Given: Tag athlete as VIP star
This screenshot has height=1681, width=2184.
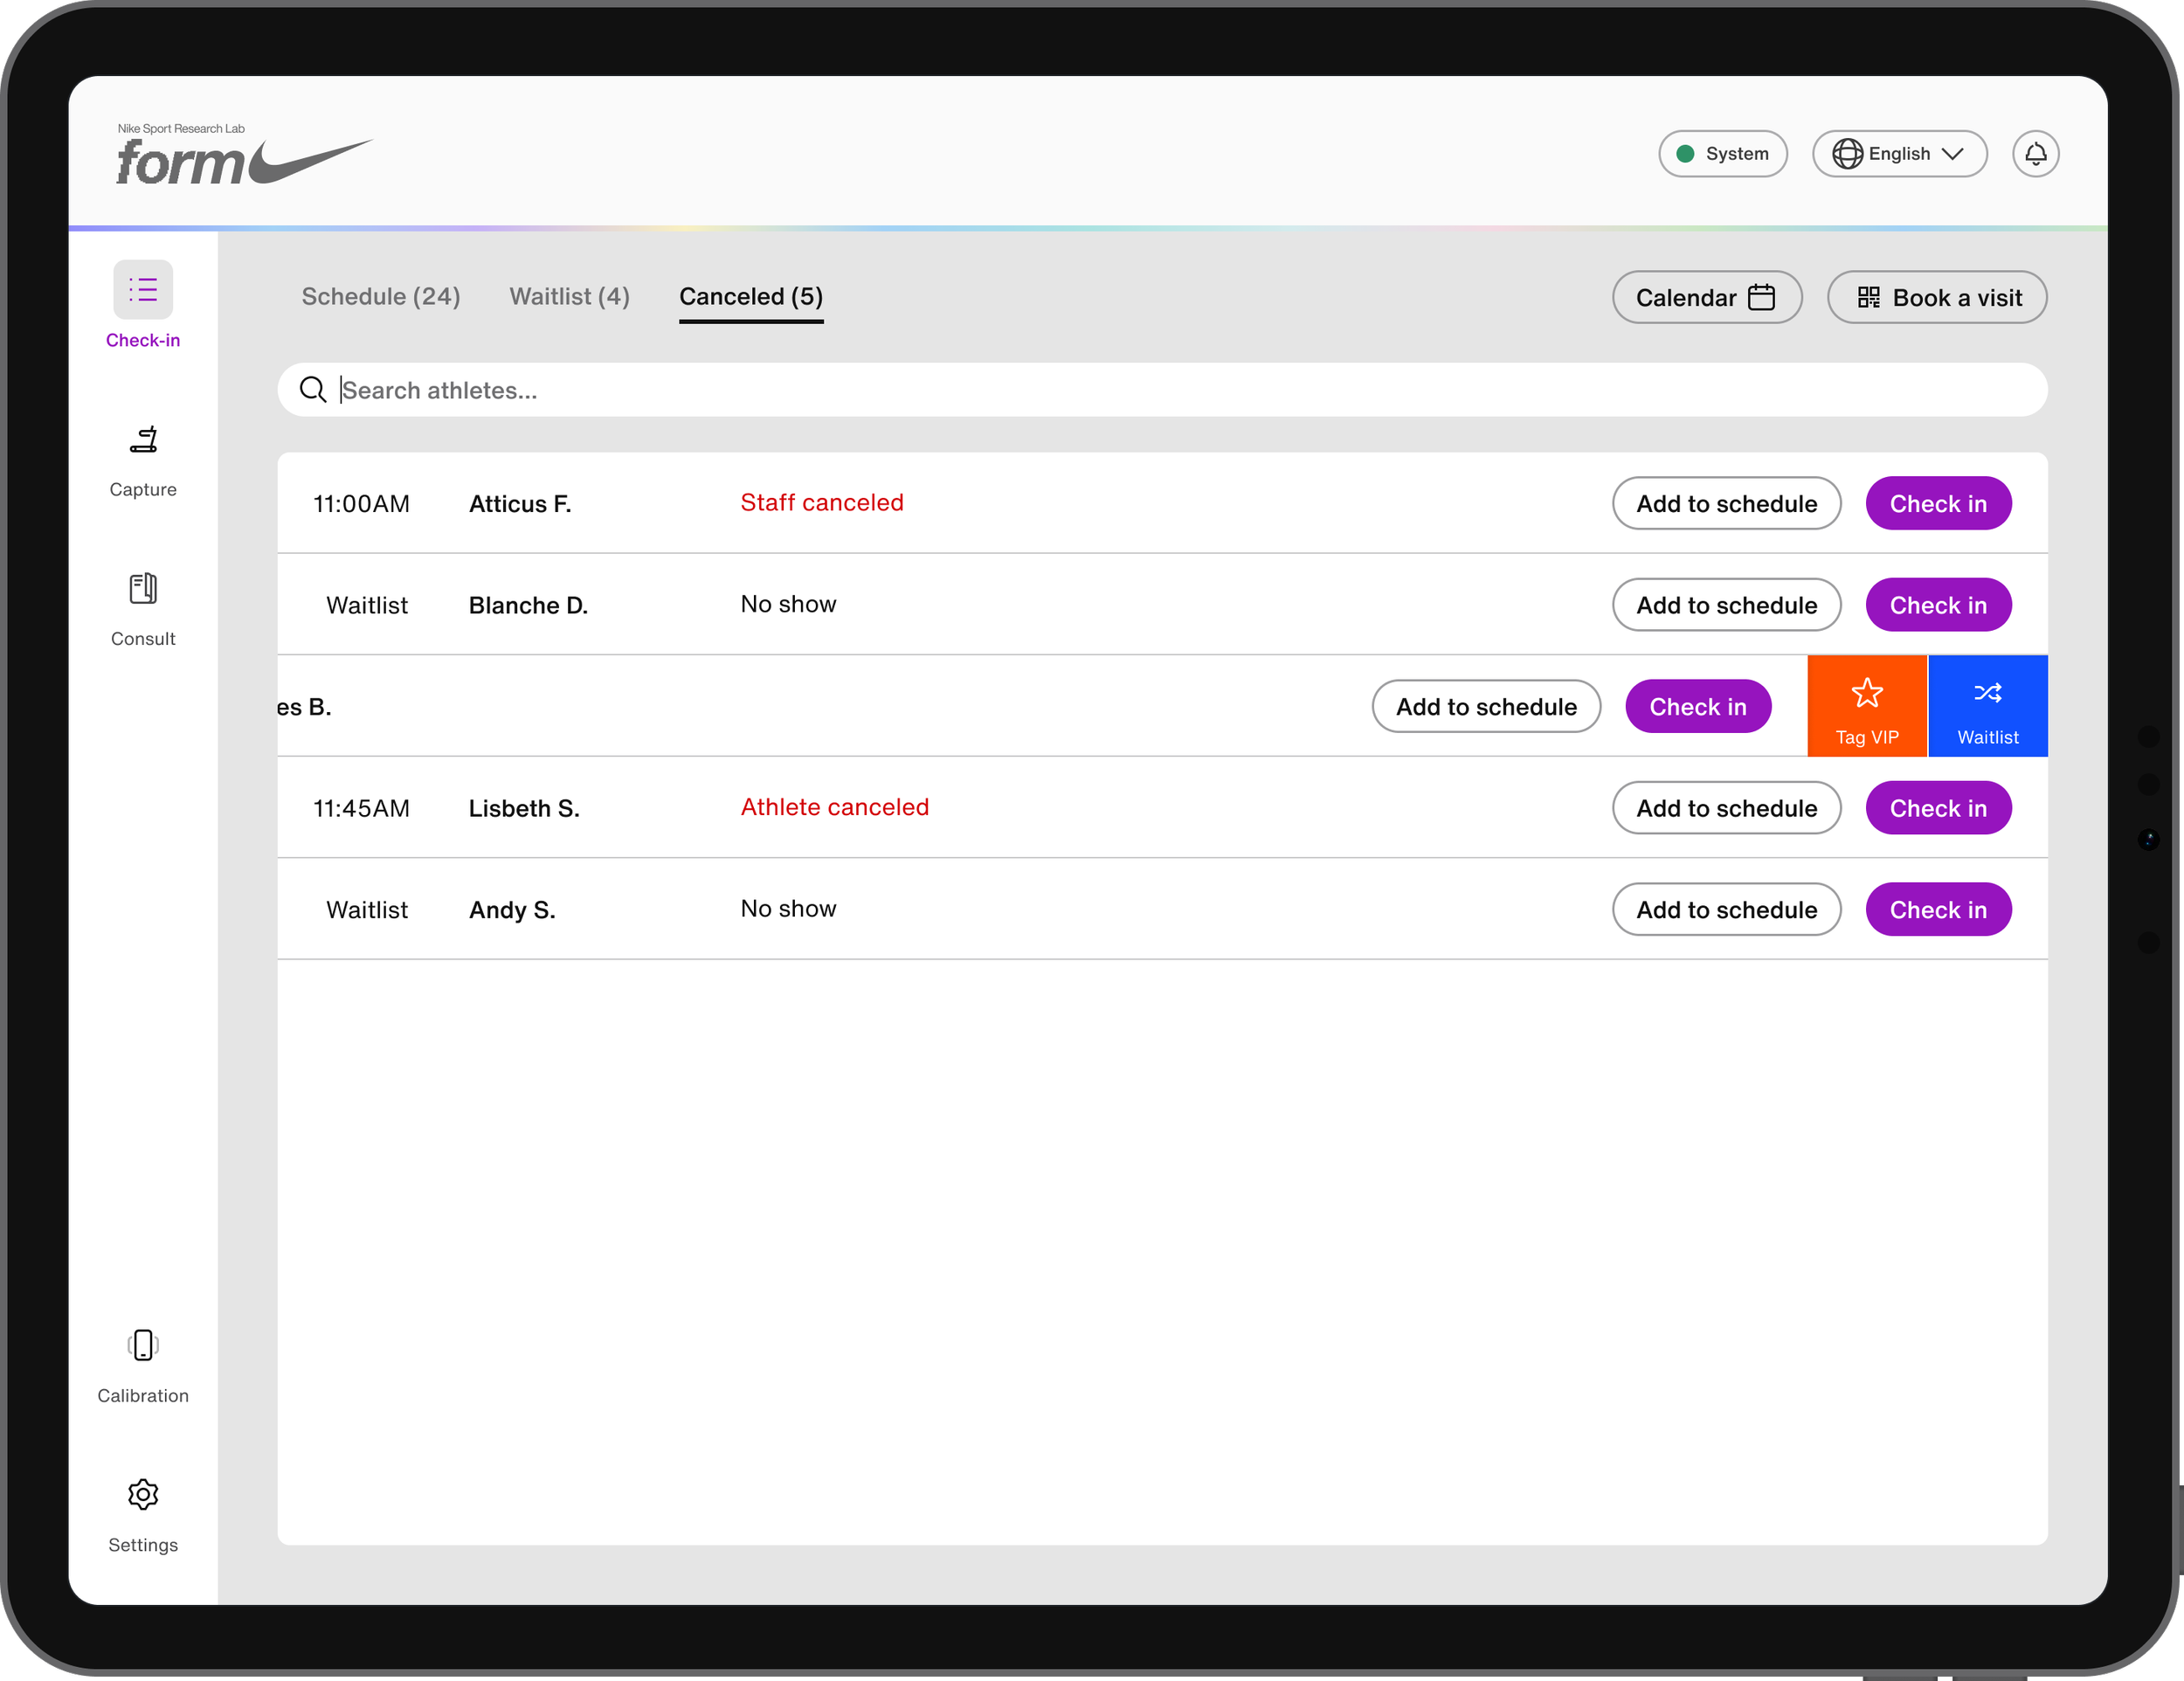Looking at the screenshot, I should point(1866,706).
